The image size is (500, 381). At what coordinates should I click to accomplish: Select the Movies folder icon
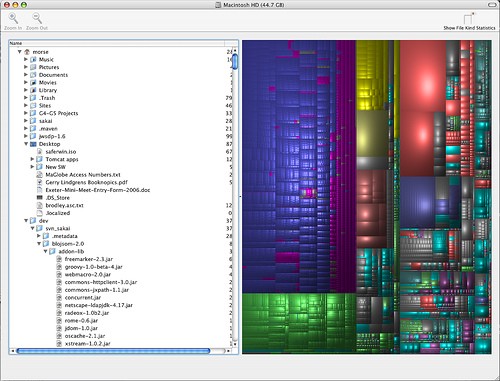click(33, 82)
